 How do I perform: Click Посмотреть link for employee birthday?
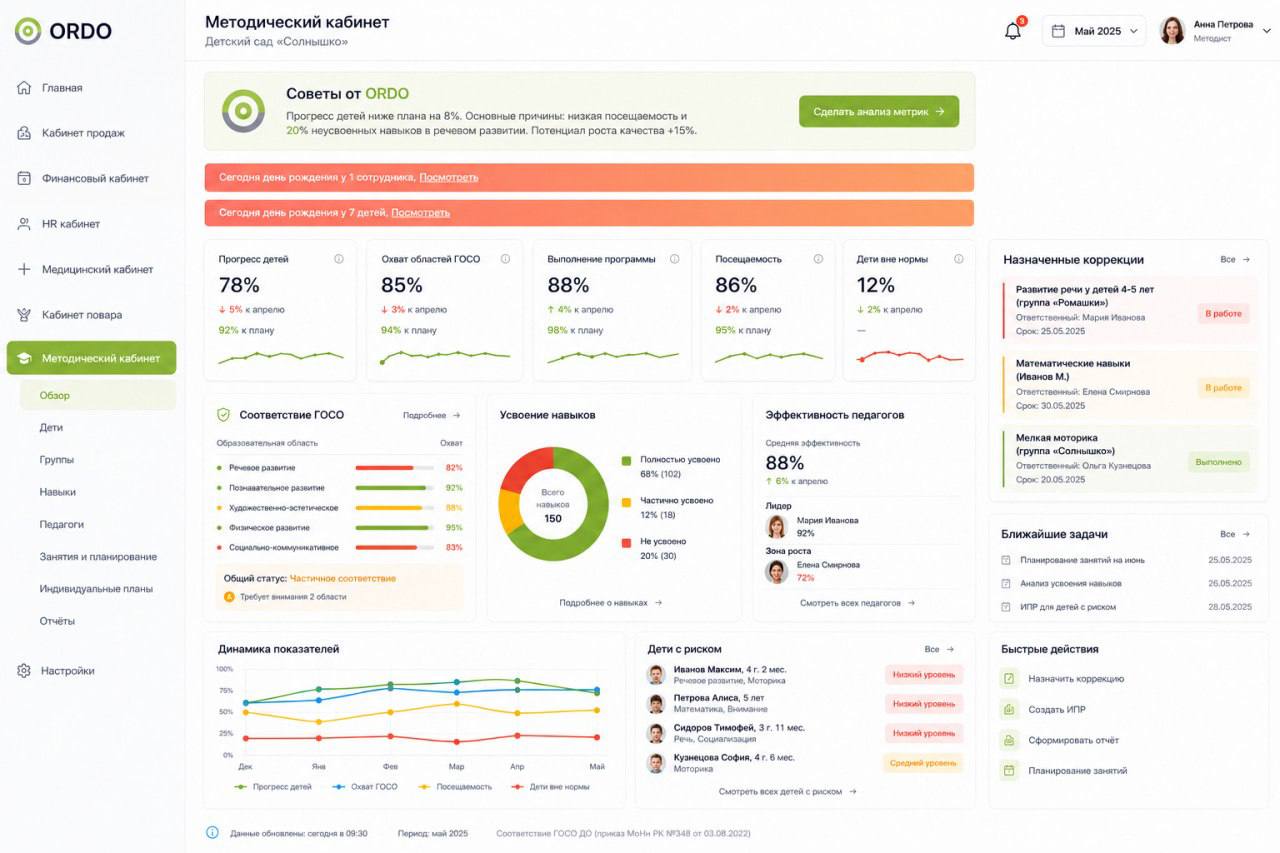pyautogui.click(x=448, y=177)
